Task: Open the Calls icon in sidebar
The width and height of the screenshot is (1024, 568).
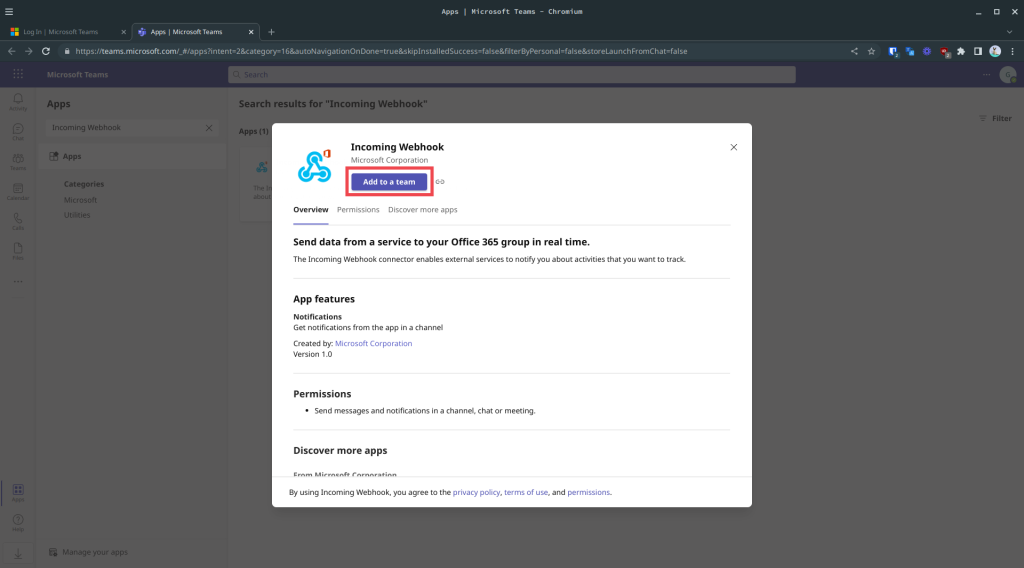Action: point(18,221)
